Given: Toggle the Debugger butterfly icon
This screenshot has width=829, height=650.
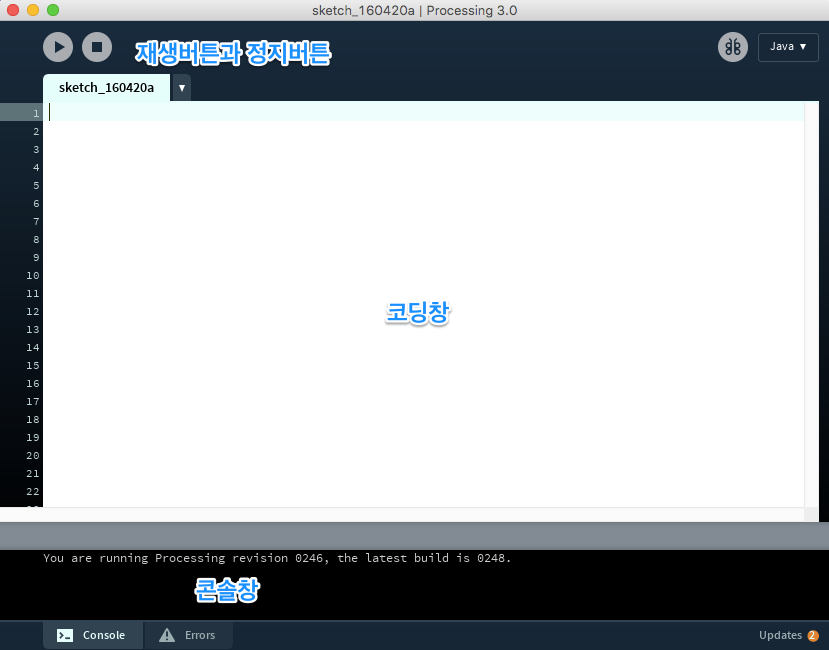Looking at the screenshot, I should 732,47.
